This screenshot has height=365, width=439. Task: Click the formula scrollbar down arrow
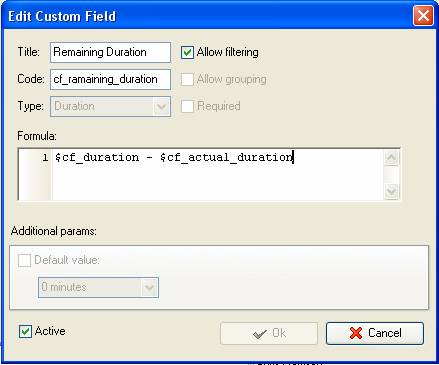click(391, 191)
